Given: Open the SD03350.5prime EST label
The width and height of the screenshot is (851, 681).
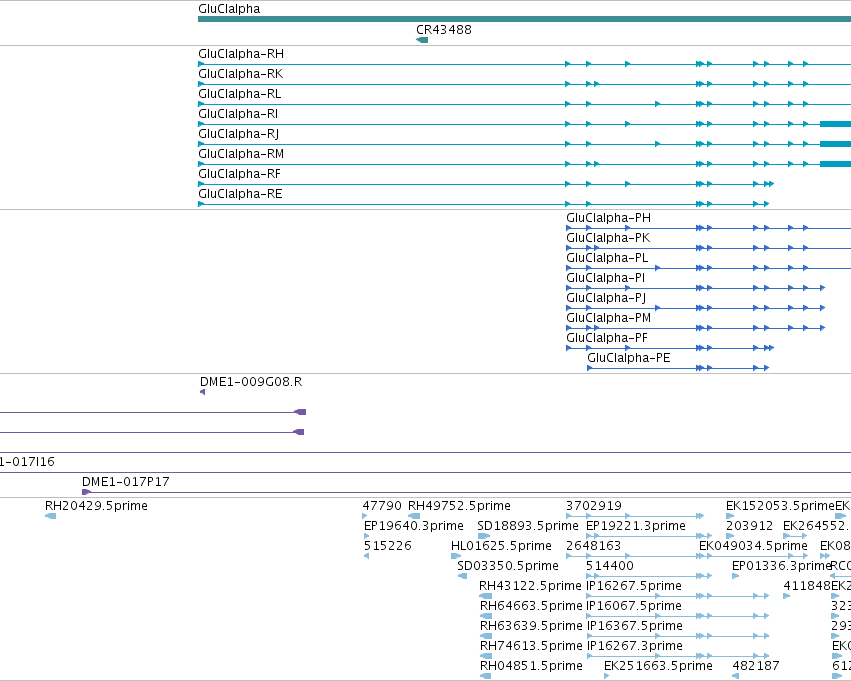Looking at the screenshot, I should [507, 566].
